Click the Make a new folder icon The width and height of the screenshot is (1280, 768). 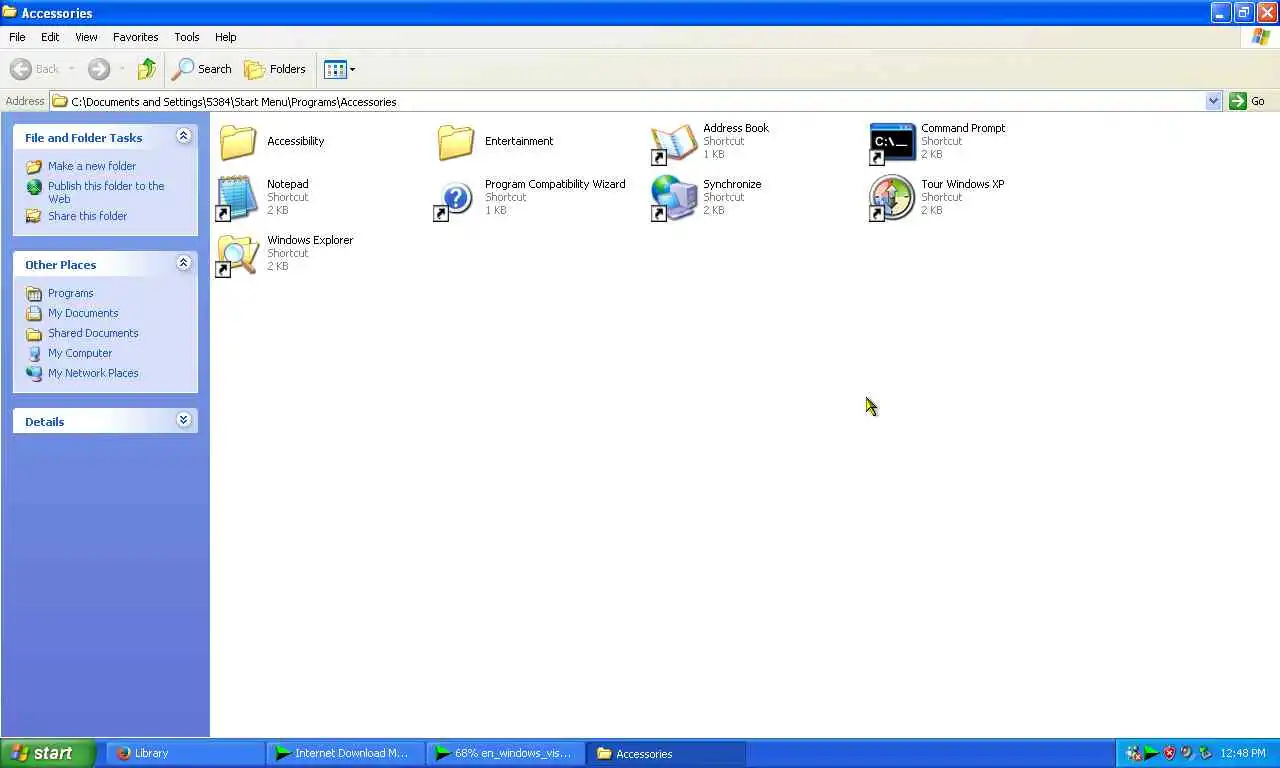tap(34, 166)
